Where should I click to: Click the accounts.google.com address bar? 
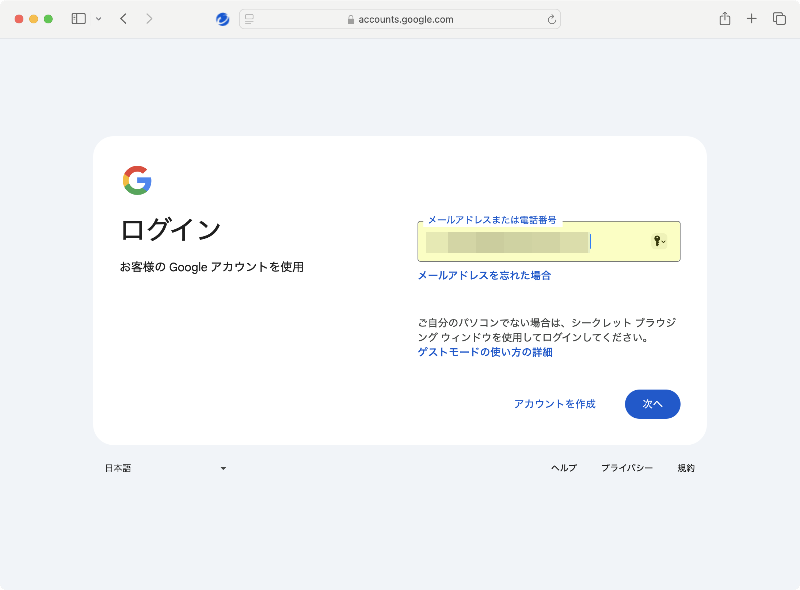(400, 19)
